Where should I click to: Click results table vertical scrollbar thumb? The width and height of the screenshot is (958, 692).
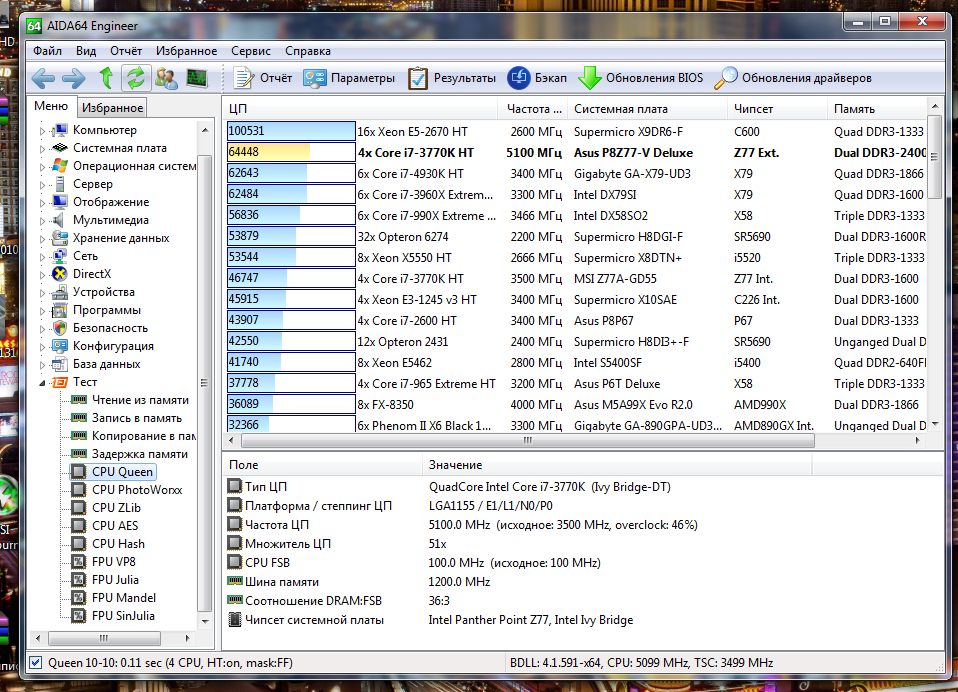[934, 157]
